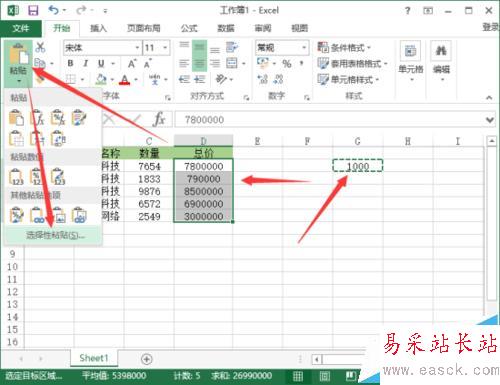
Task: Select Values and Number Formatting paste icon
Action: (37, 177)
